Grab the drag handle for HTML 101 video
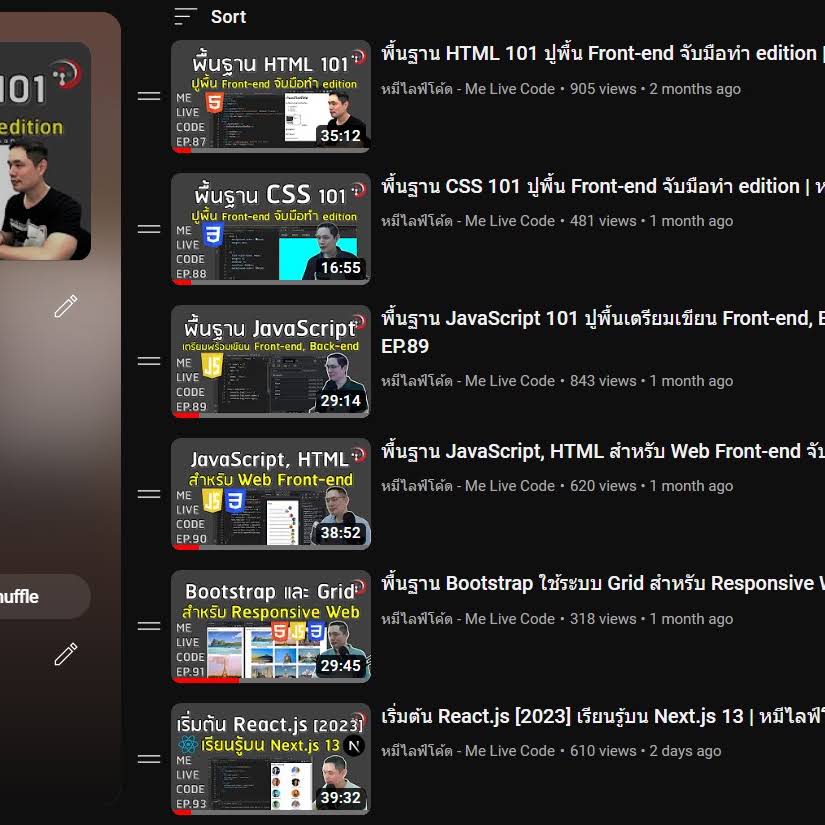The image size is (825, 825). click(149, 96)
